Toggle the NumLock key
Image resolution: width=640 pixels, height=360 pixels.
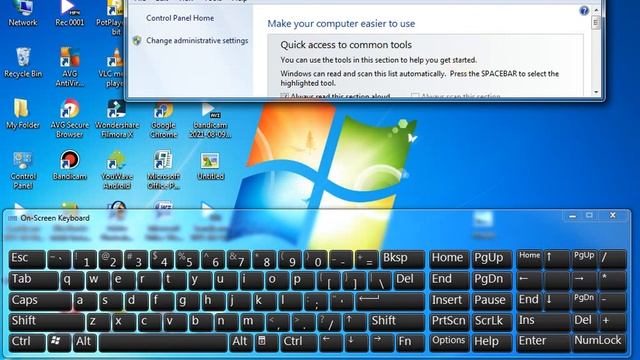pos(599,342)
